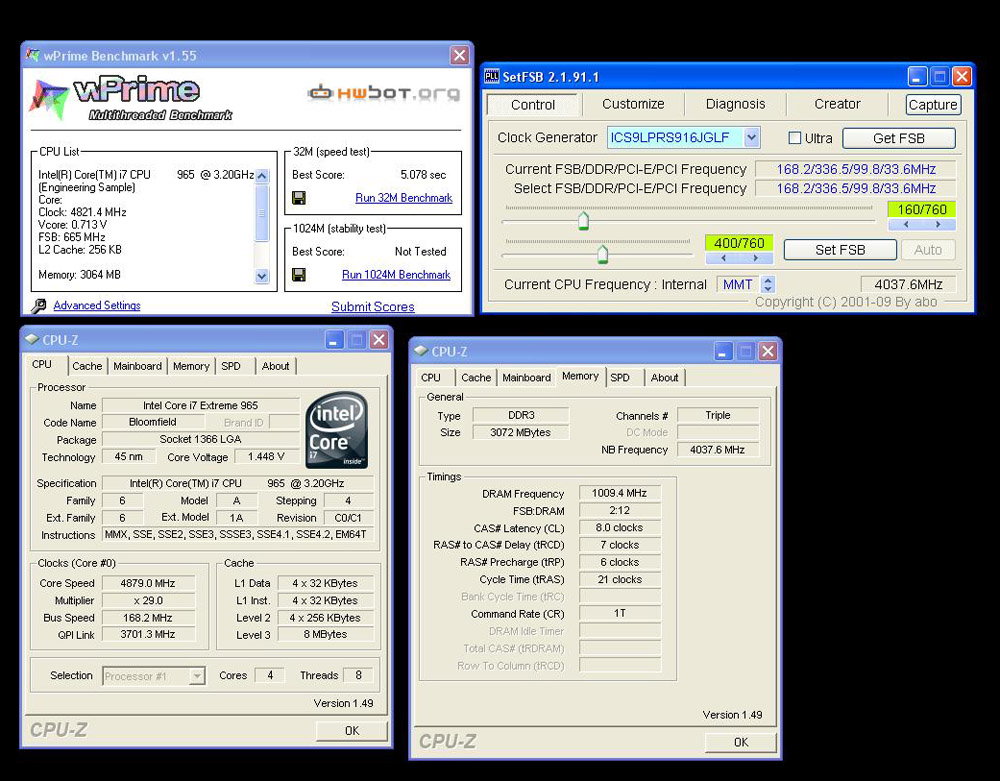The width and height of the screenshot is (1000, 781).
Task: Open Memory tab in left CPU-Z window
Action: tap(191, 366)
